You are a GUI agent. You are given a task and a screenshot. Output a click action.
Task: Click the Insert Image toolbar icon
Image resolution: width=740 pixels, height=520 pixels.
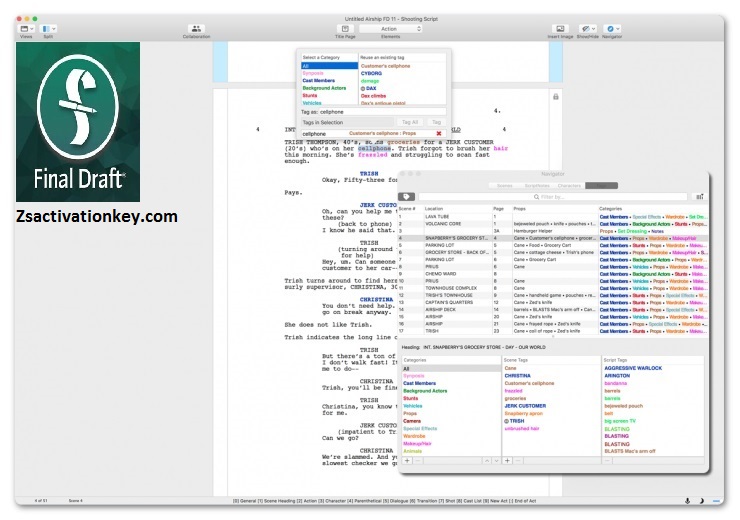(x=560, y=29)
